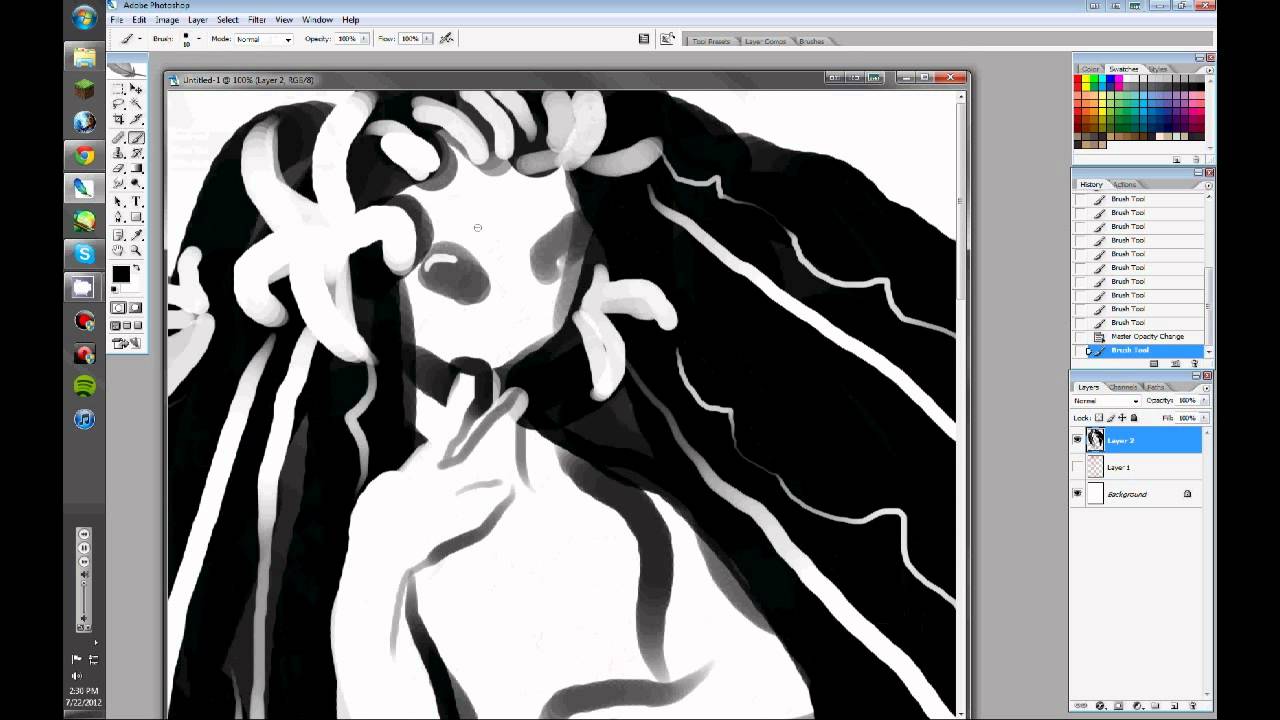The height and width of the screenshot is (720, 1280).
Task: Select the Lasso tool
Action: tap(118, 104)
